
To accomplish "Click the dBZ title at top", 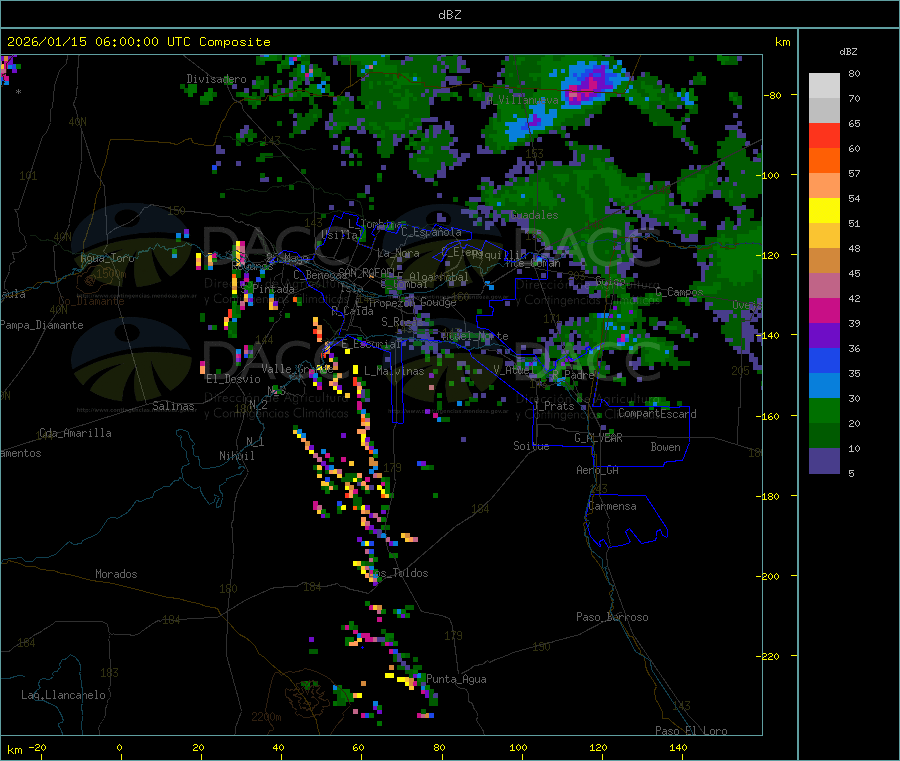I will (x=449, y=15).
